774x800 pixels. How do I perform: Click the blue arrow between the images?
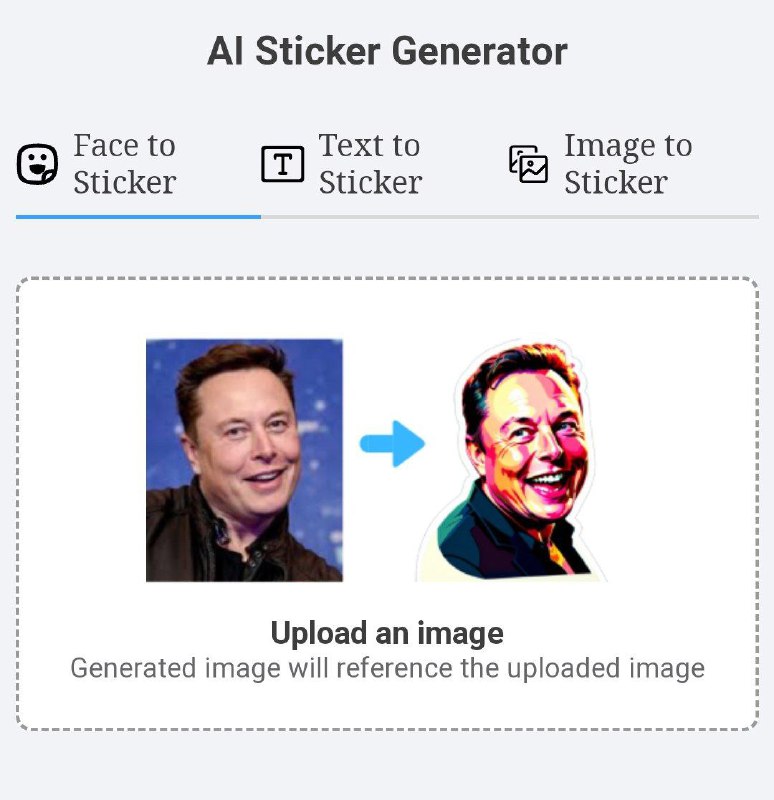tap(392, 443)
